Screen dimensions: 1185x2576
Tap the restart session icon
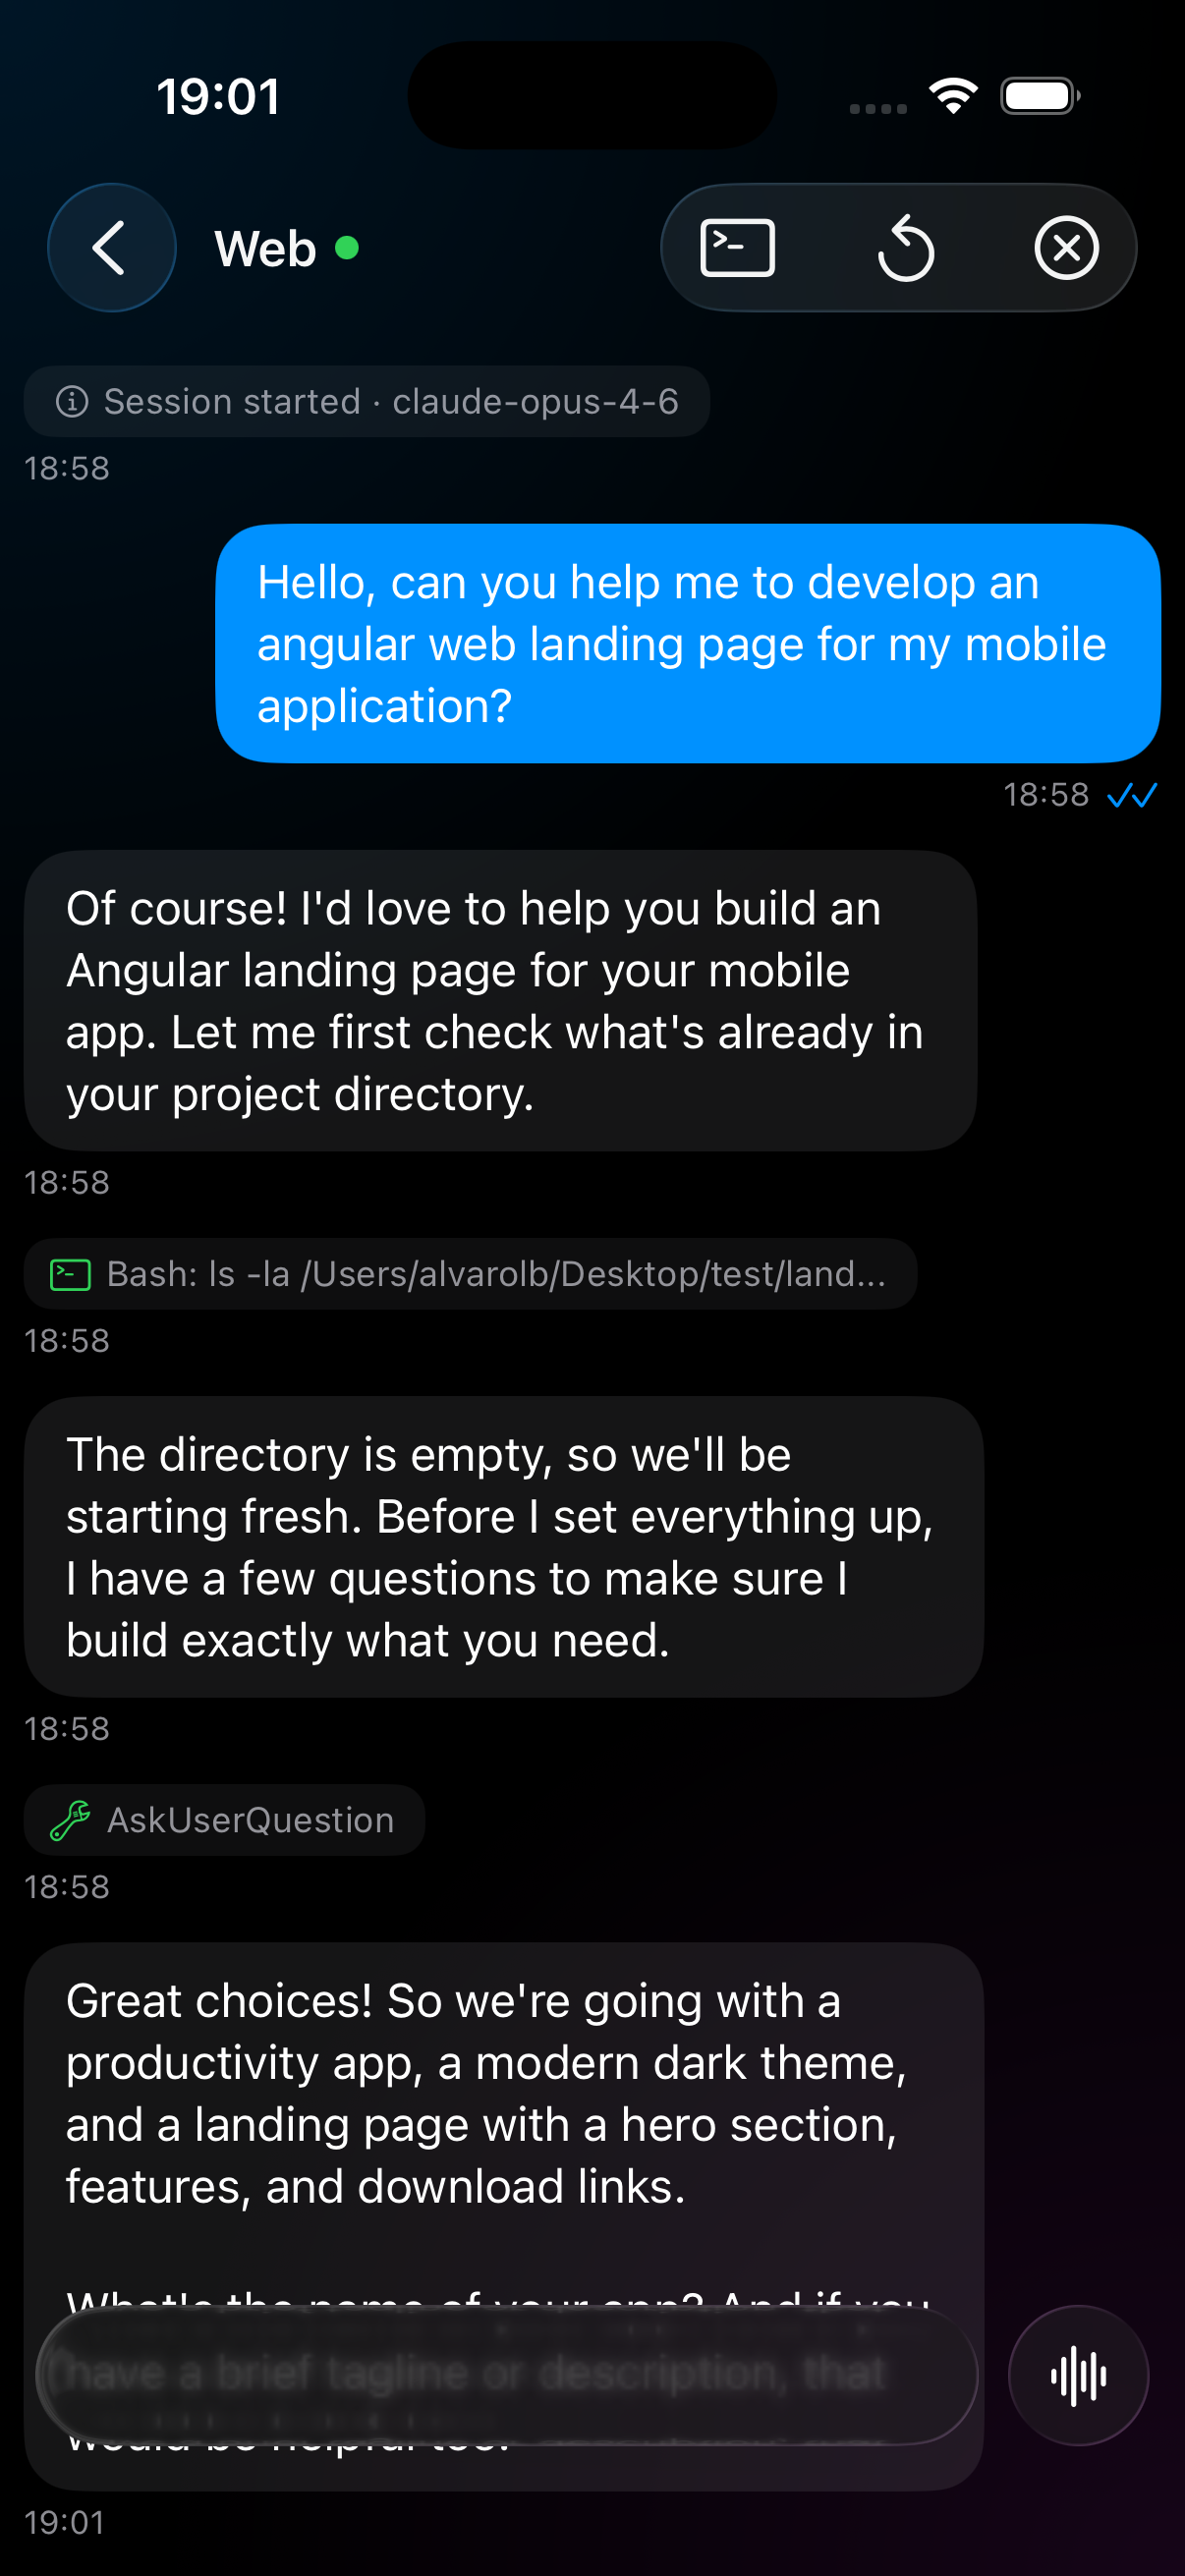tap(905, 248)
